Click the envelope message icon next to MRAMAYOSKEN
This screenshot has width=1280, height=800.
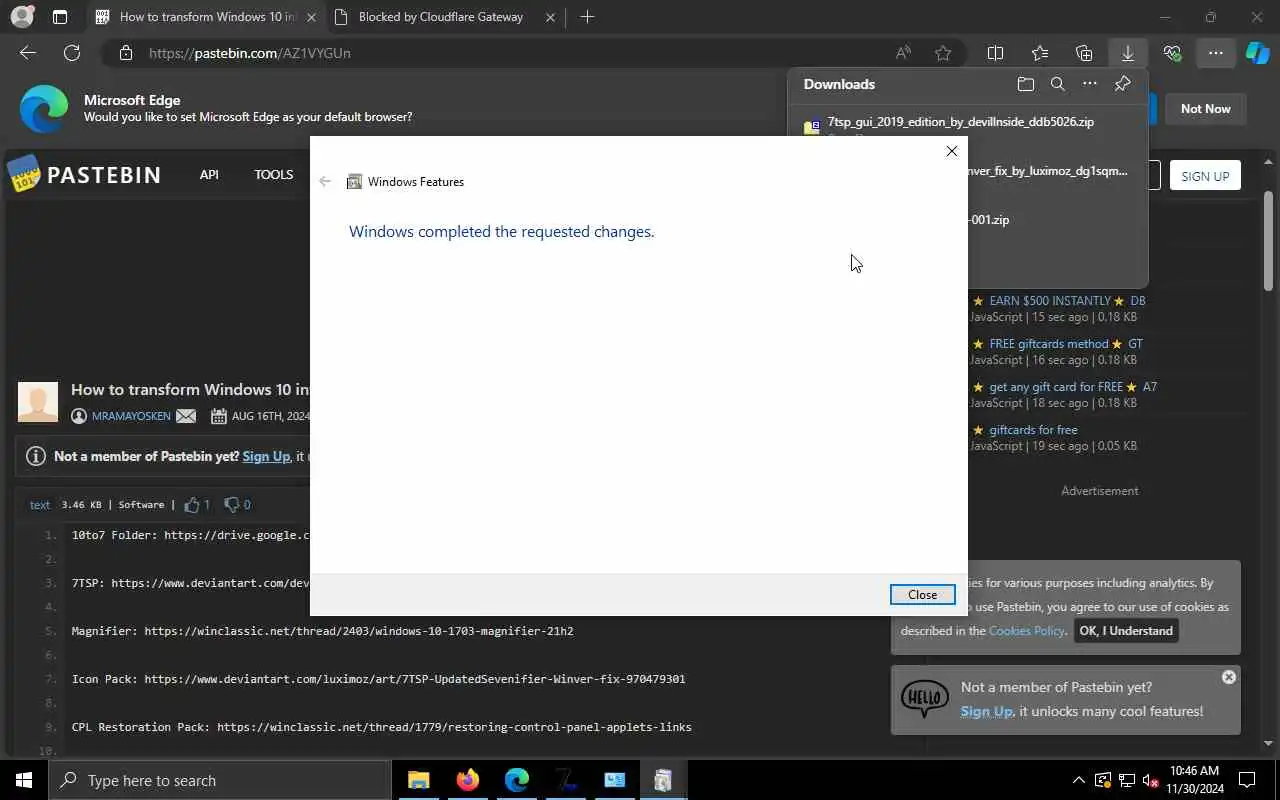[x=186, y=416]
